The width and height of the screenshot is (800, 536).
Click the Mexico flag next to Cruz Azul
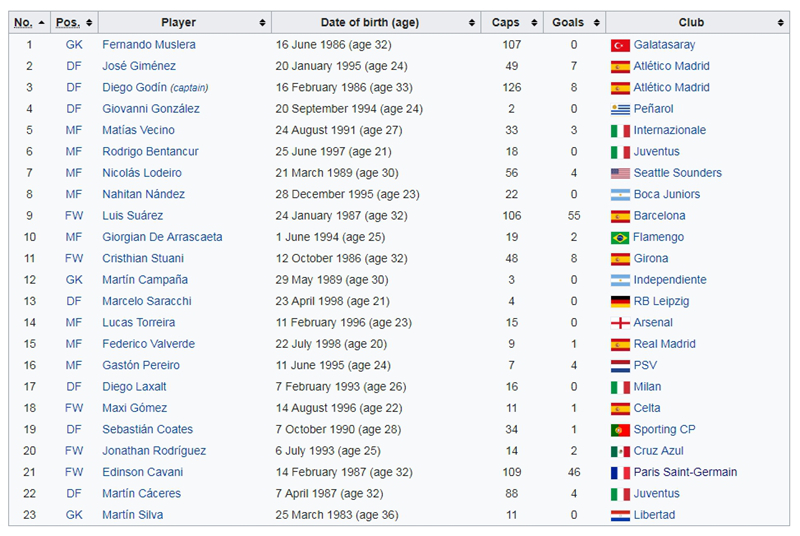pos(620,451)
